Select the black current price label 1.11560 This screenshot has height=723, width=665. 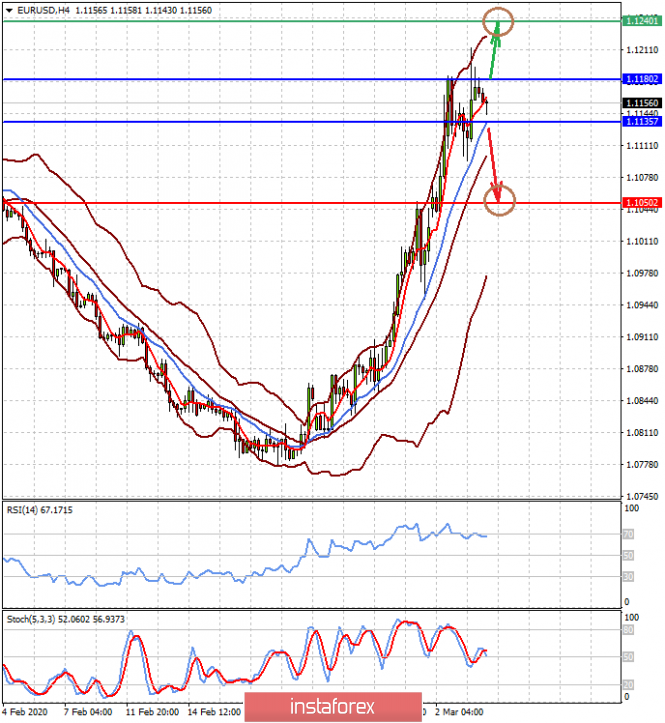coord(641,103)
